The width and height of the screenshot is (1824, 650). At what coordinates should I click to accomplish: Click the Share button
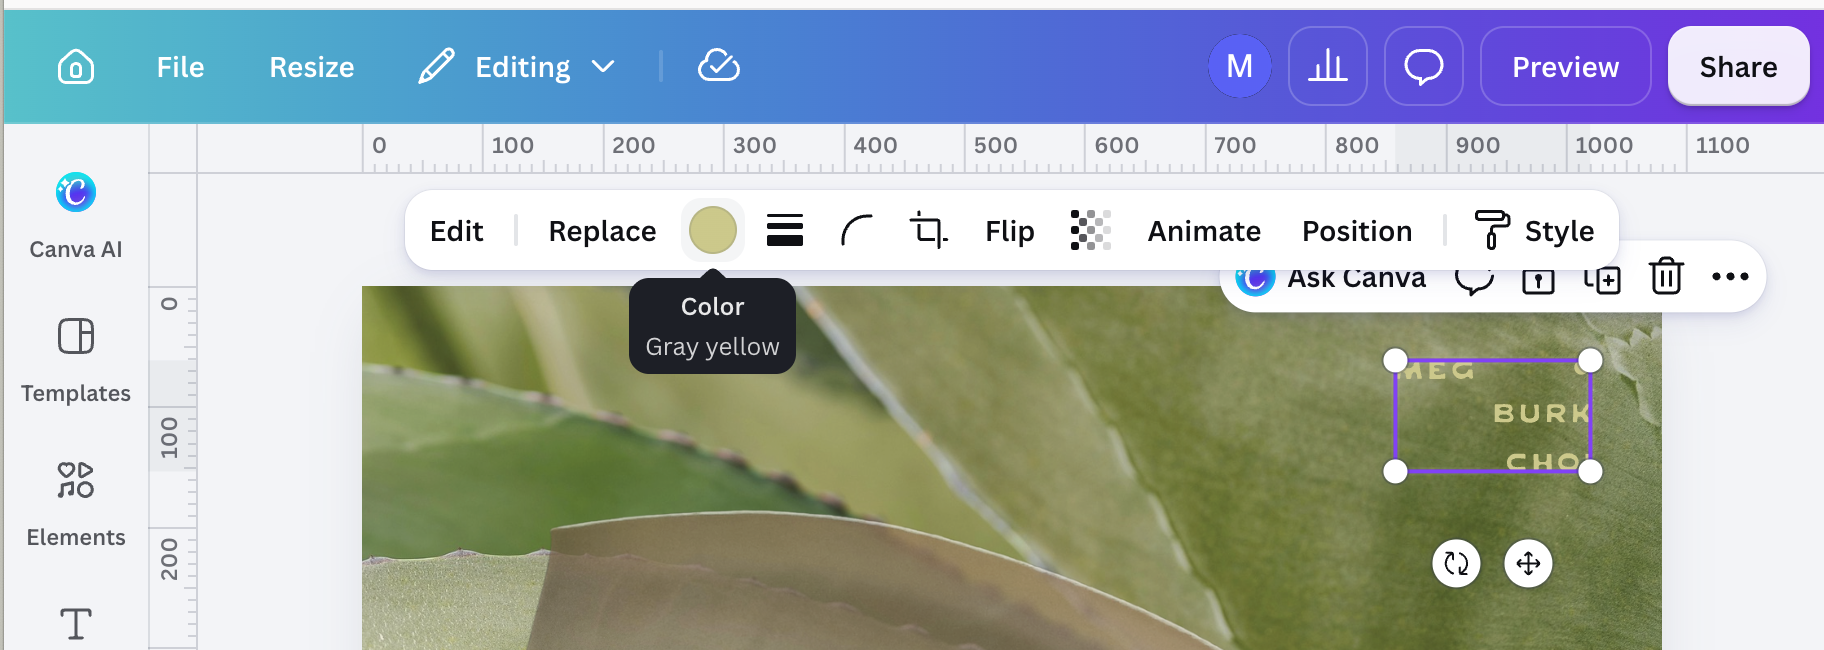(x=1738, y=66)
